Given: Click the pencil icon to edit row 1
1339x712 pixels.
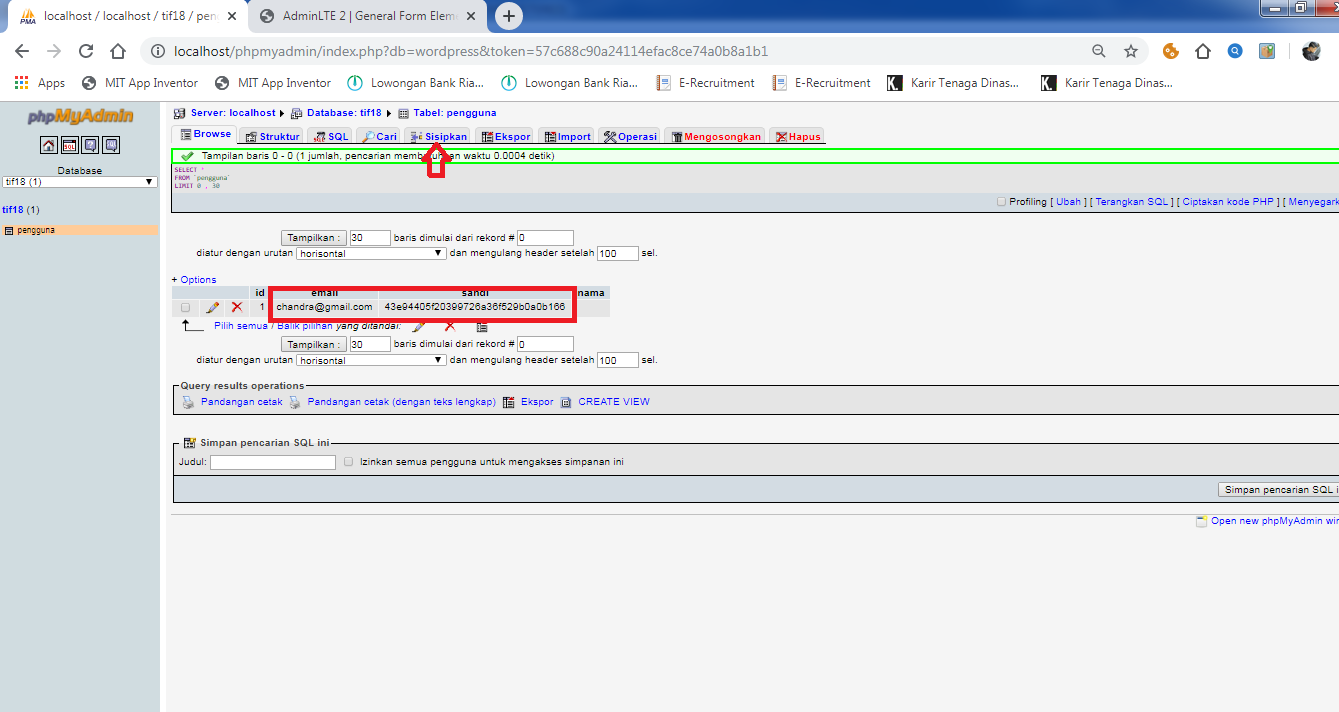Looking at the screenshot, I should click(x=213, y=307).
